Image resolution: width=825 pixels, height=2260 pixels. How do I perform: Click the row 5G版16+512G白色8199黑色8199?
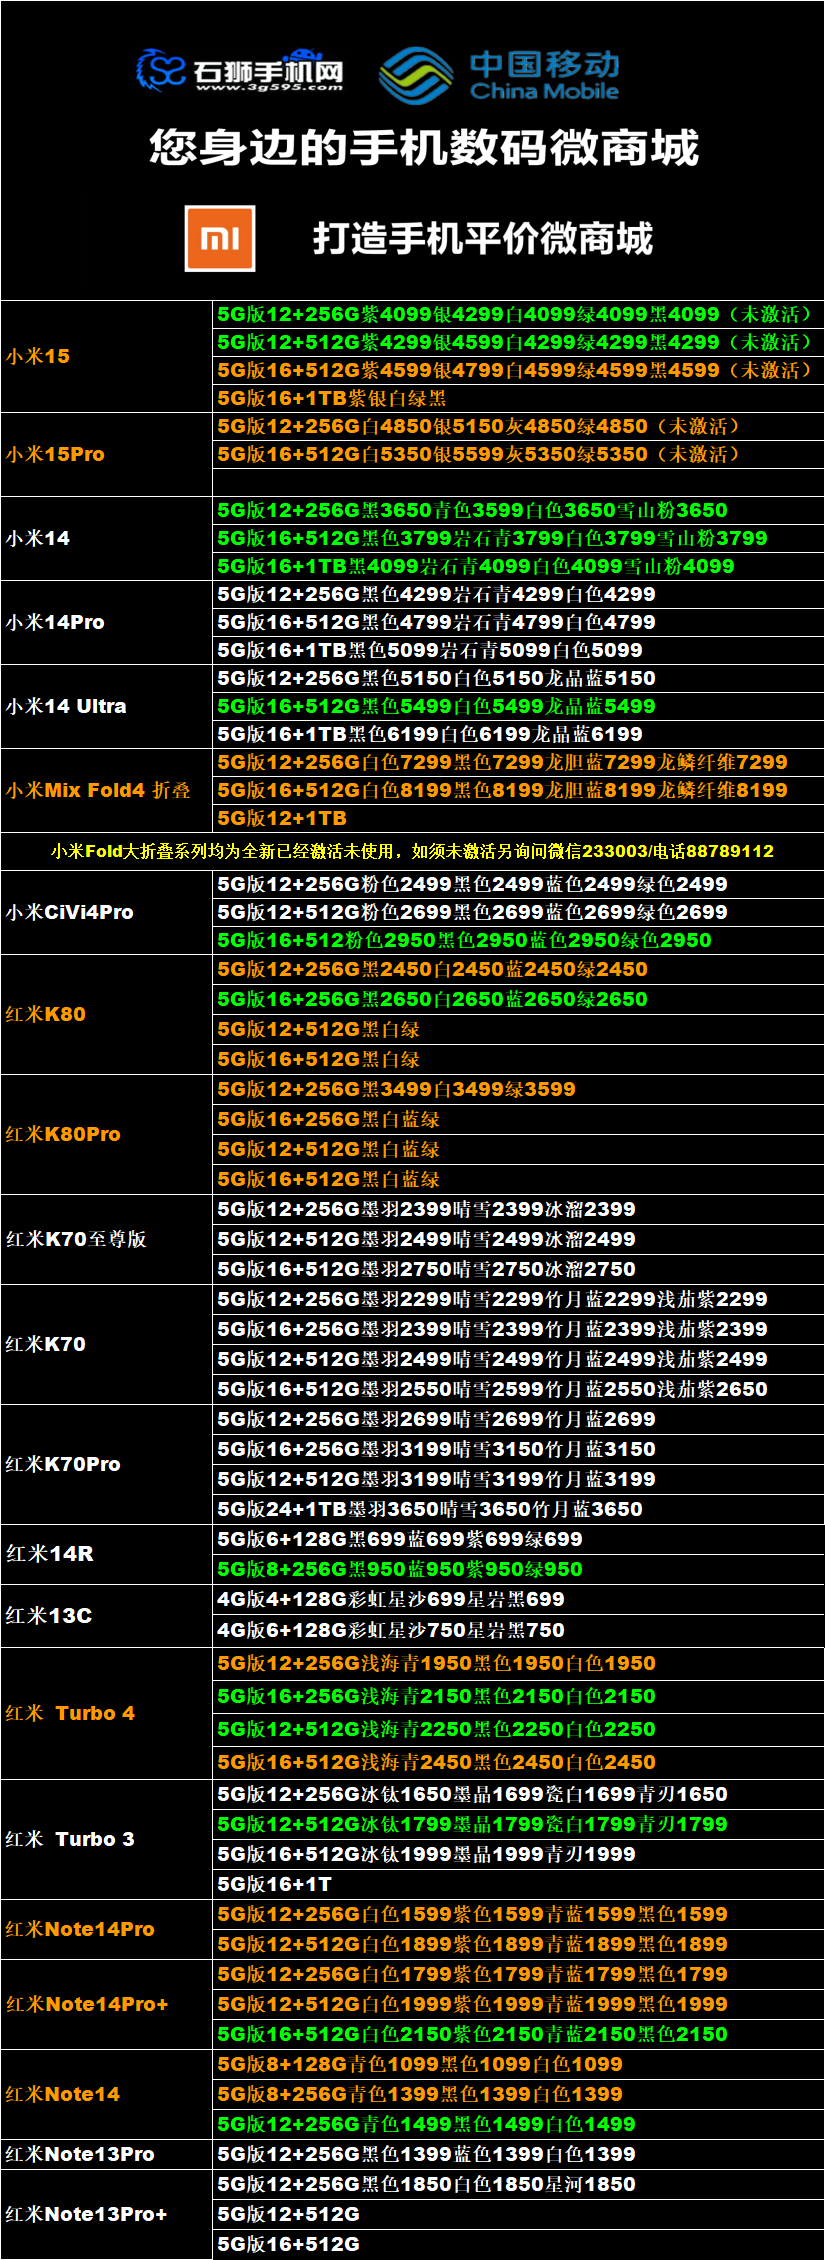click(518, 790)
